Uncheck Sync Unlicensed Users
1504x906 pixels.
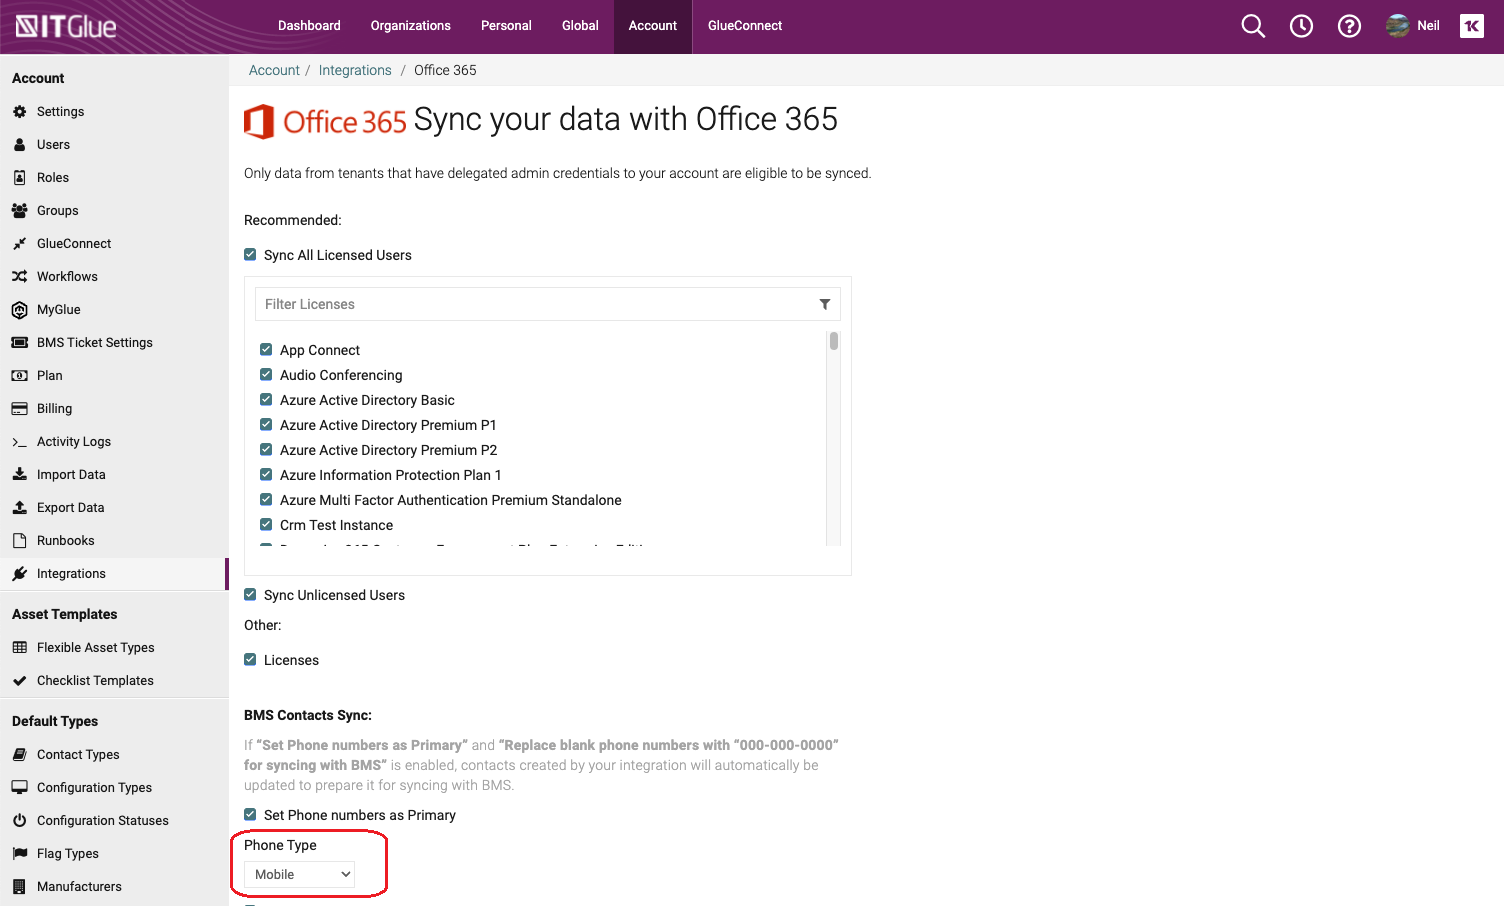pos(250,595)
